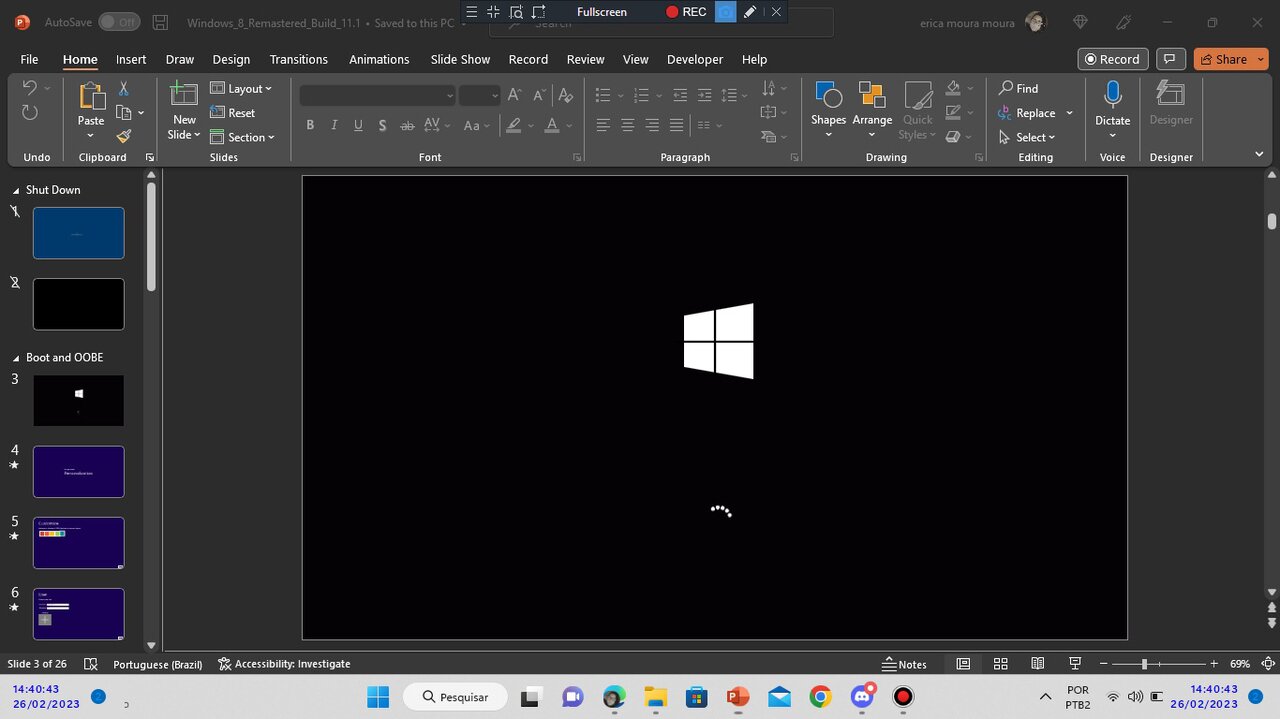Toggle text shadow
This screenshot has height=719, width=1280.
tap(383, 125)
